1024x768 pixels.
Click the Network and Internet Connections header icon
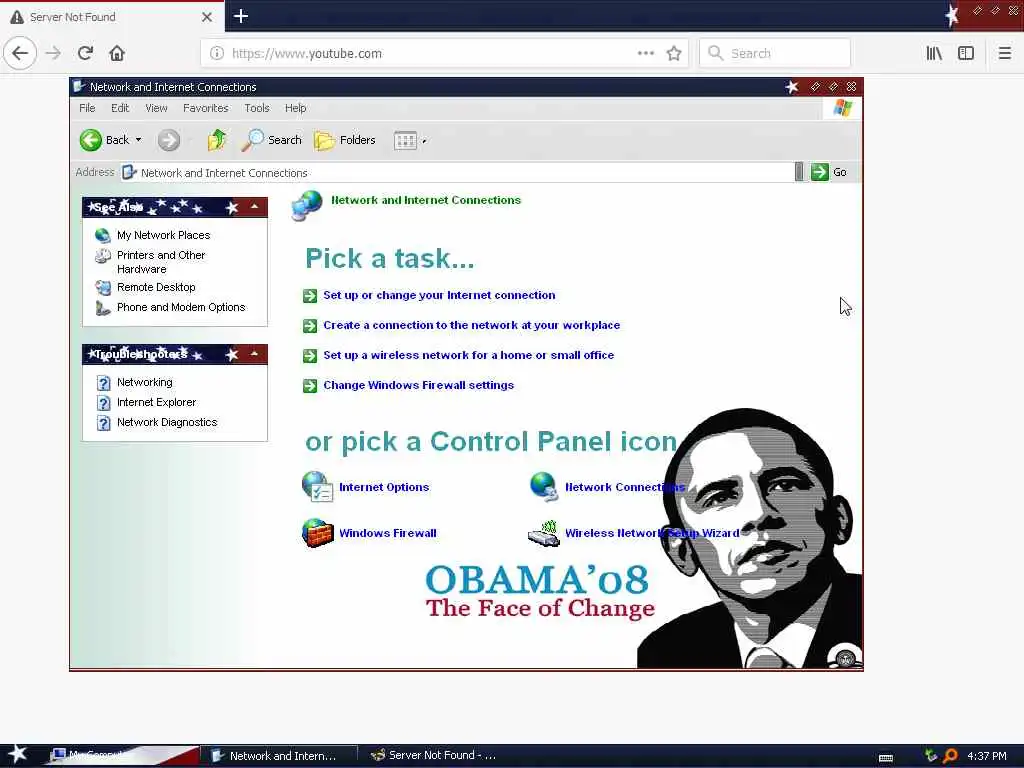pos(307,205)
